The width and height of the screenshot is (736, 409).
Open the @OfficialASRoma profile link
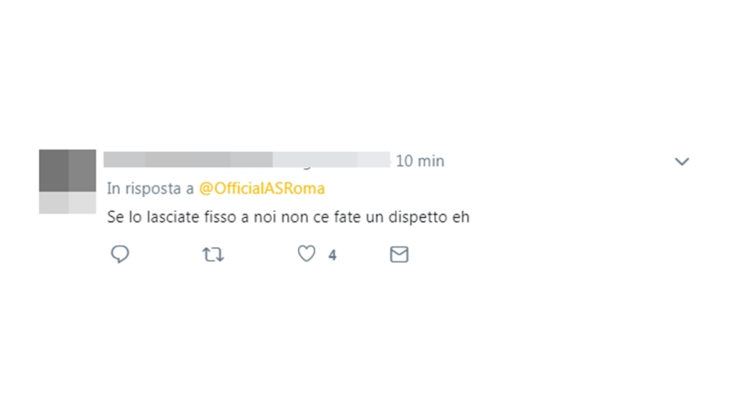click(262, 188)
